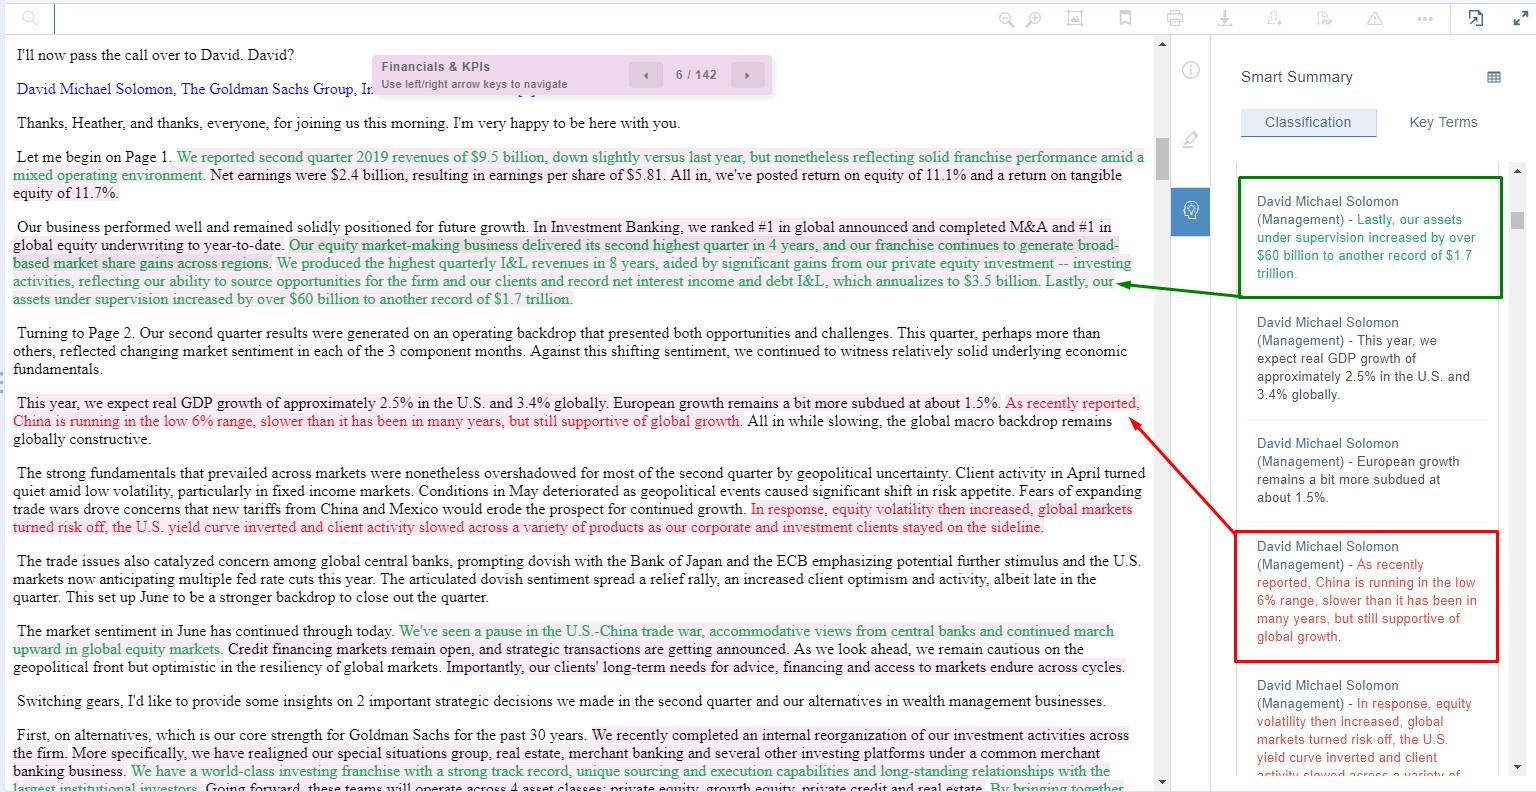Image resolution: width=1536 pixels, height=792 pixels.
Task: Expand viewer to full screen
Action: 1520,18
